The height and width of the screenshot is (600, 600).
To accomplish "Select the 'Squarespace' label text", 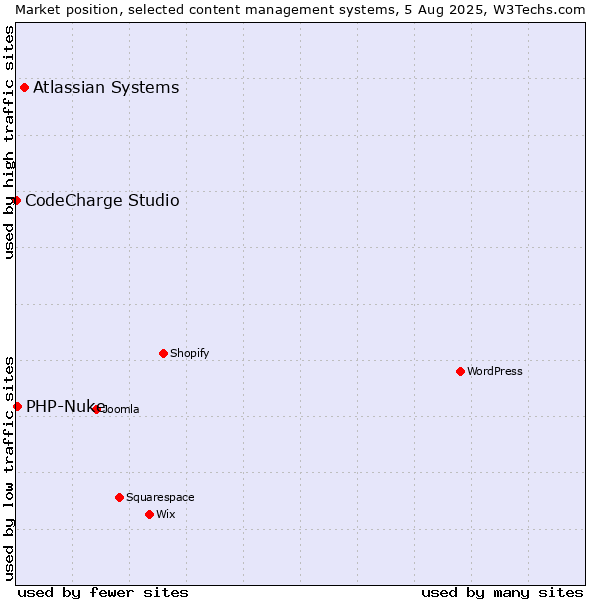I will pos(160,497).
